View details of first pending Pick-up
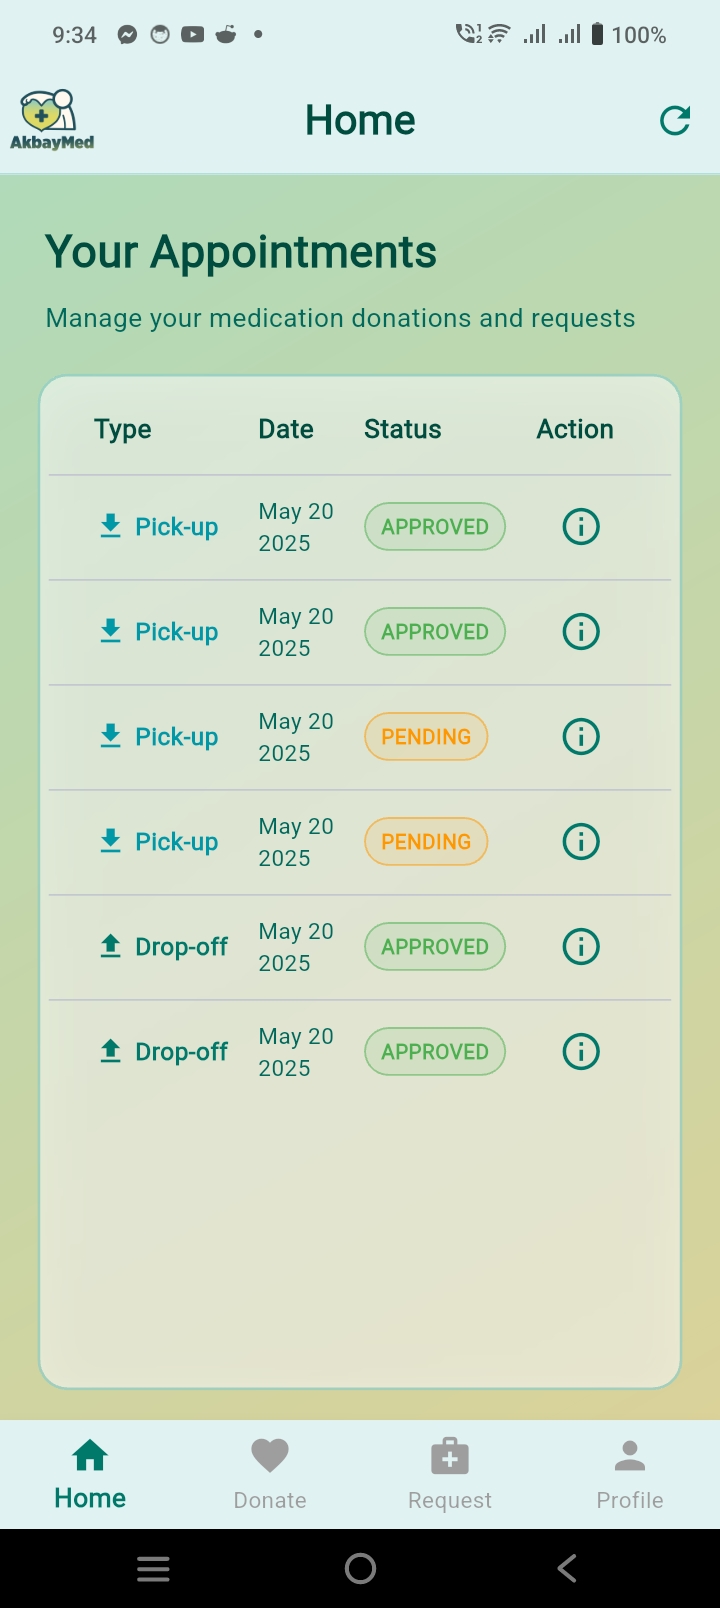Image resolution: width=720 pixels, height=1608 pixels. coord(581,736)
